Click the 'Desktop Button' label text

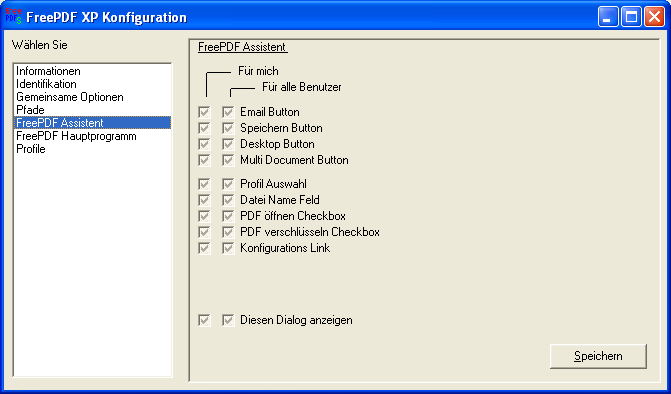coord(277,144)
